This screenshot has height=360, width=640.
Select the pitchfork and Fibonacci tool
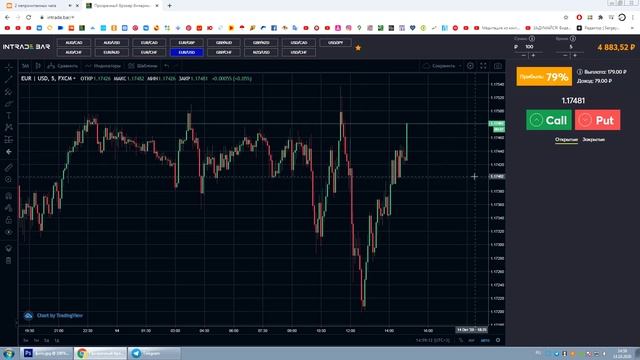click(x=9, y=91)
